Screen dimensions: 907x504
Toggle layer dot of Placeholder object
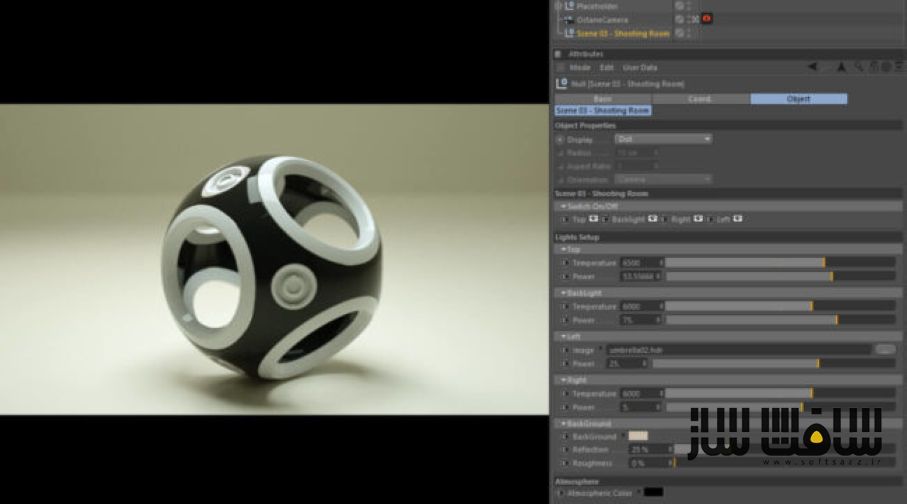click(679, 6)
